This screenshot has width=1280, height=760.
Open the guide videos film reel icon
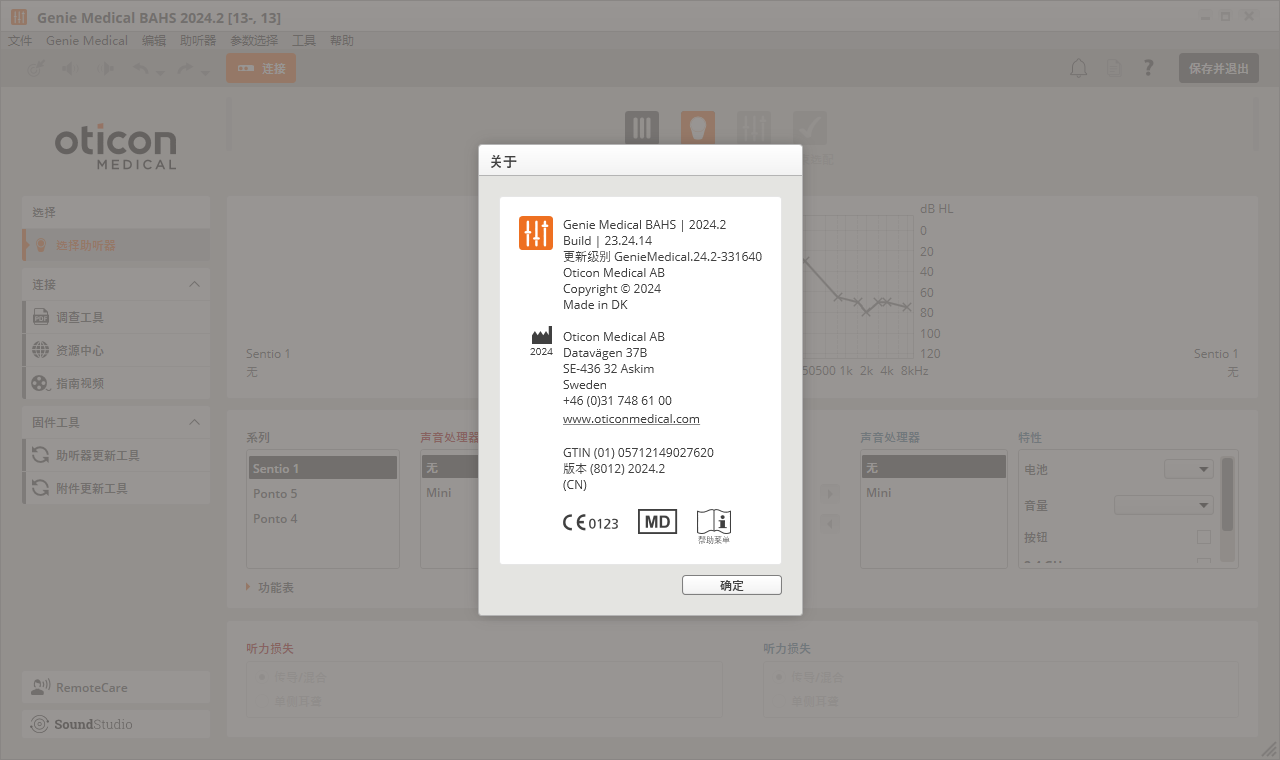(x=40, y=383)
